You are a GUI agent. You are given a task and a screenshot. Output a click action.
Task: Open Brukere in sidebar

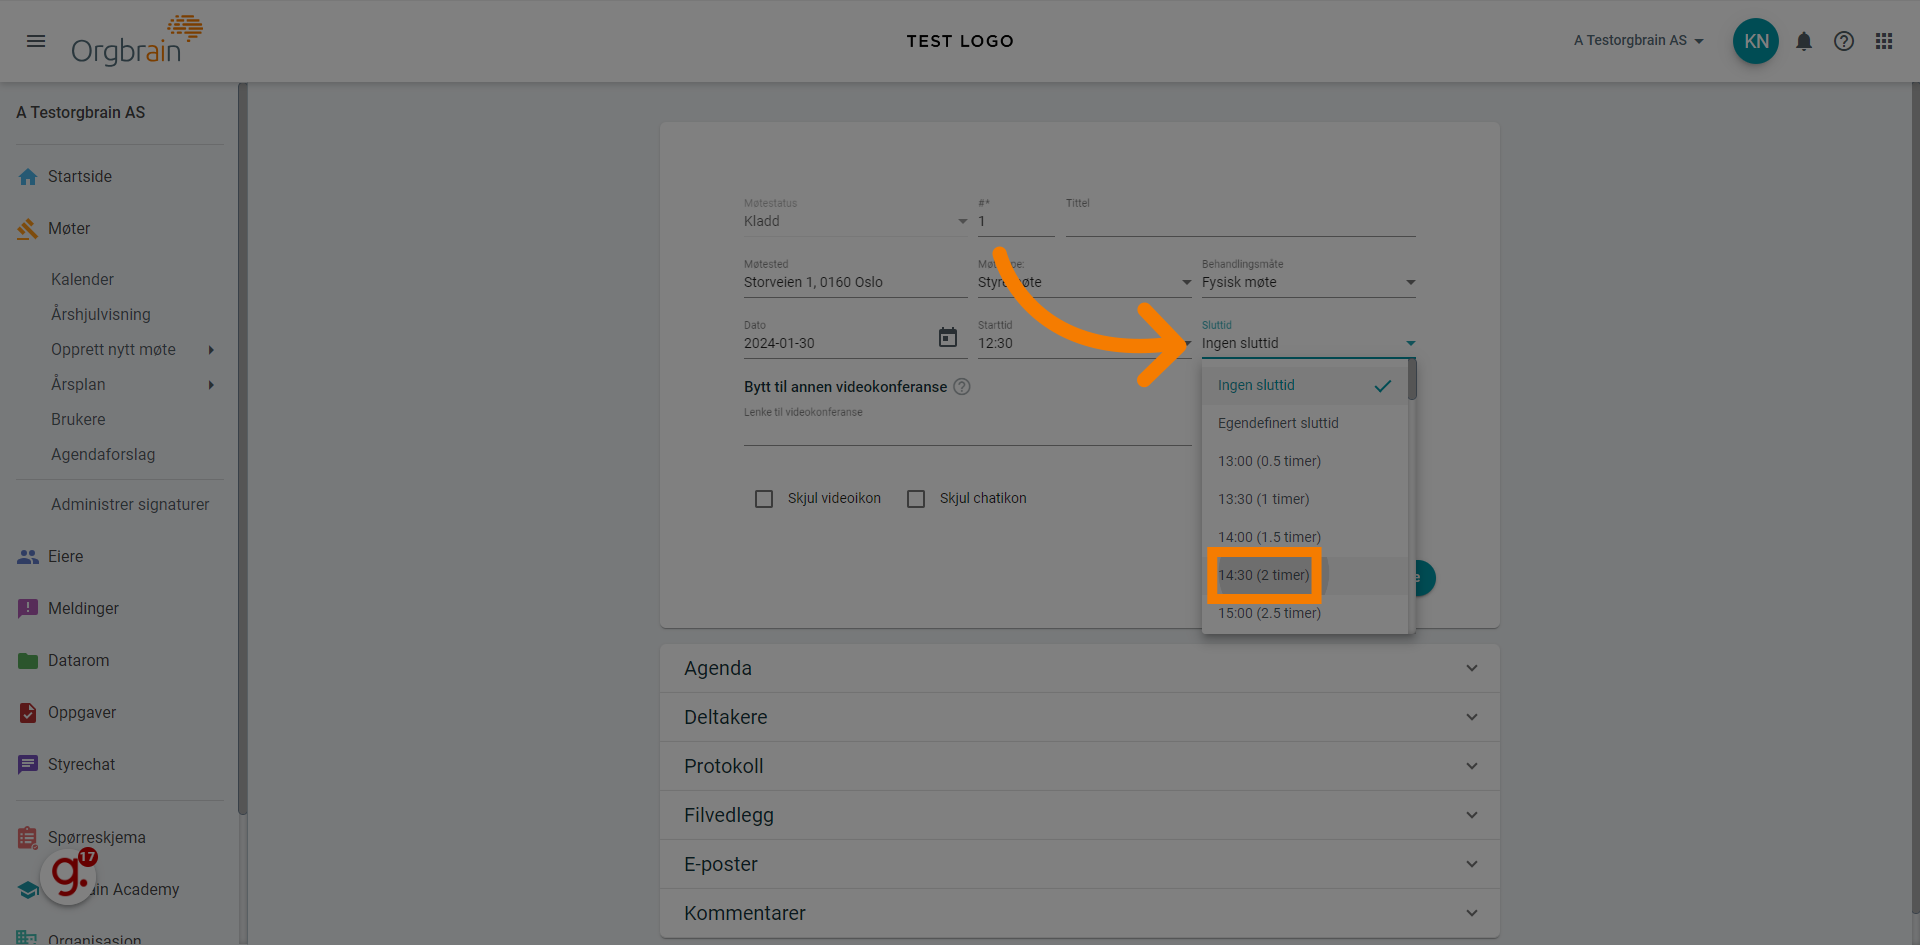[x=78, y=420]
